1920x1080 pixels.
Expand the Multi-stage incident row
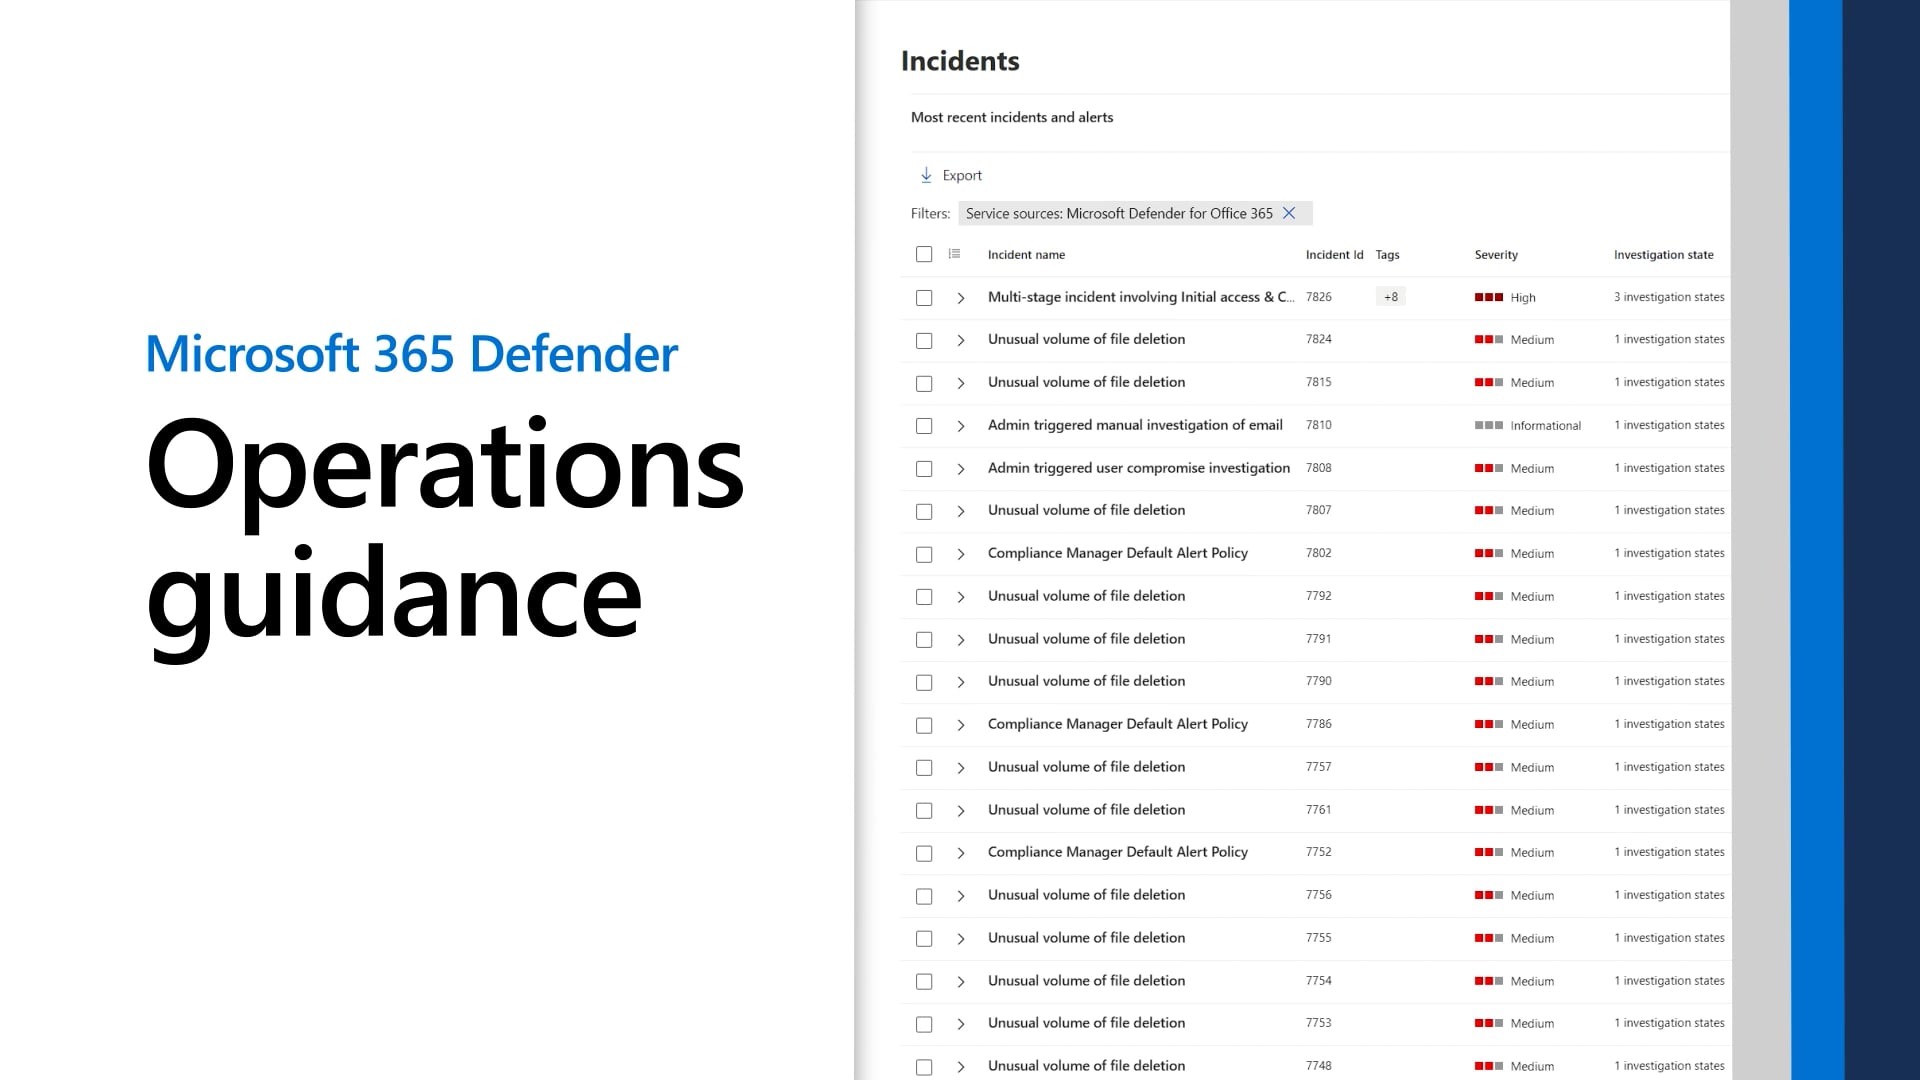point(960,298)
